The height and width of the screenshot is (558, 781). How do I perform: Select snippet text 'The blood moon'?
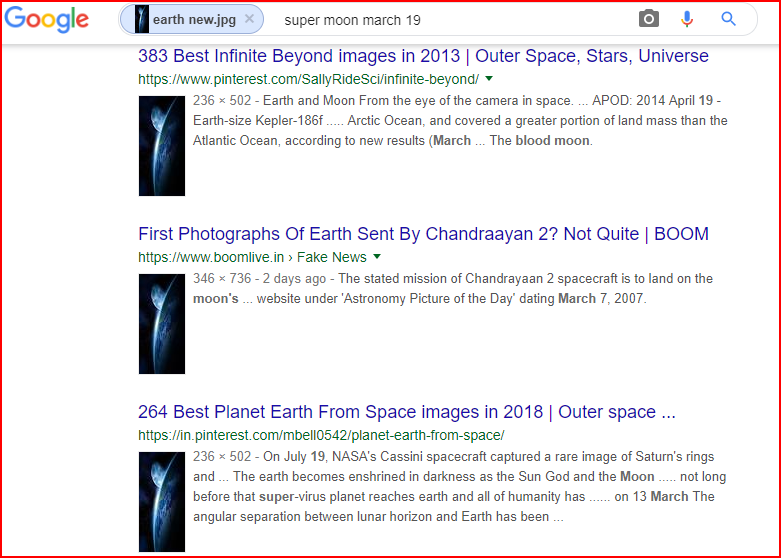pyautogui.click(x=540, y=141)
